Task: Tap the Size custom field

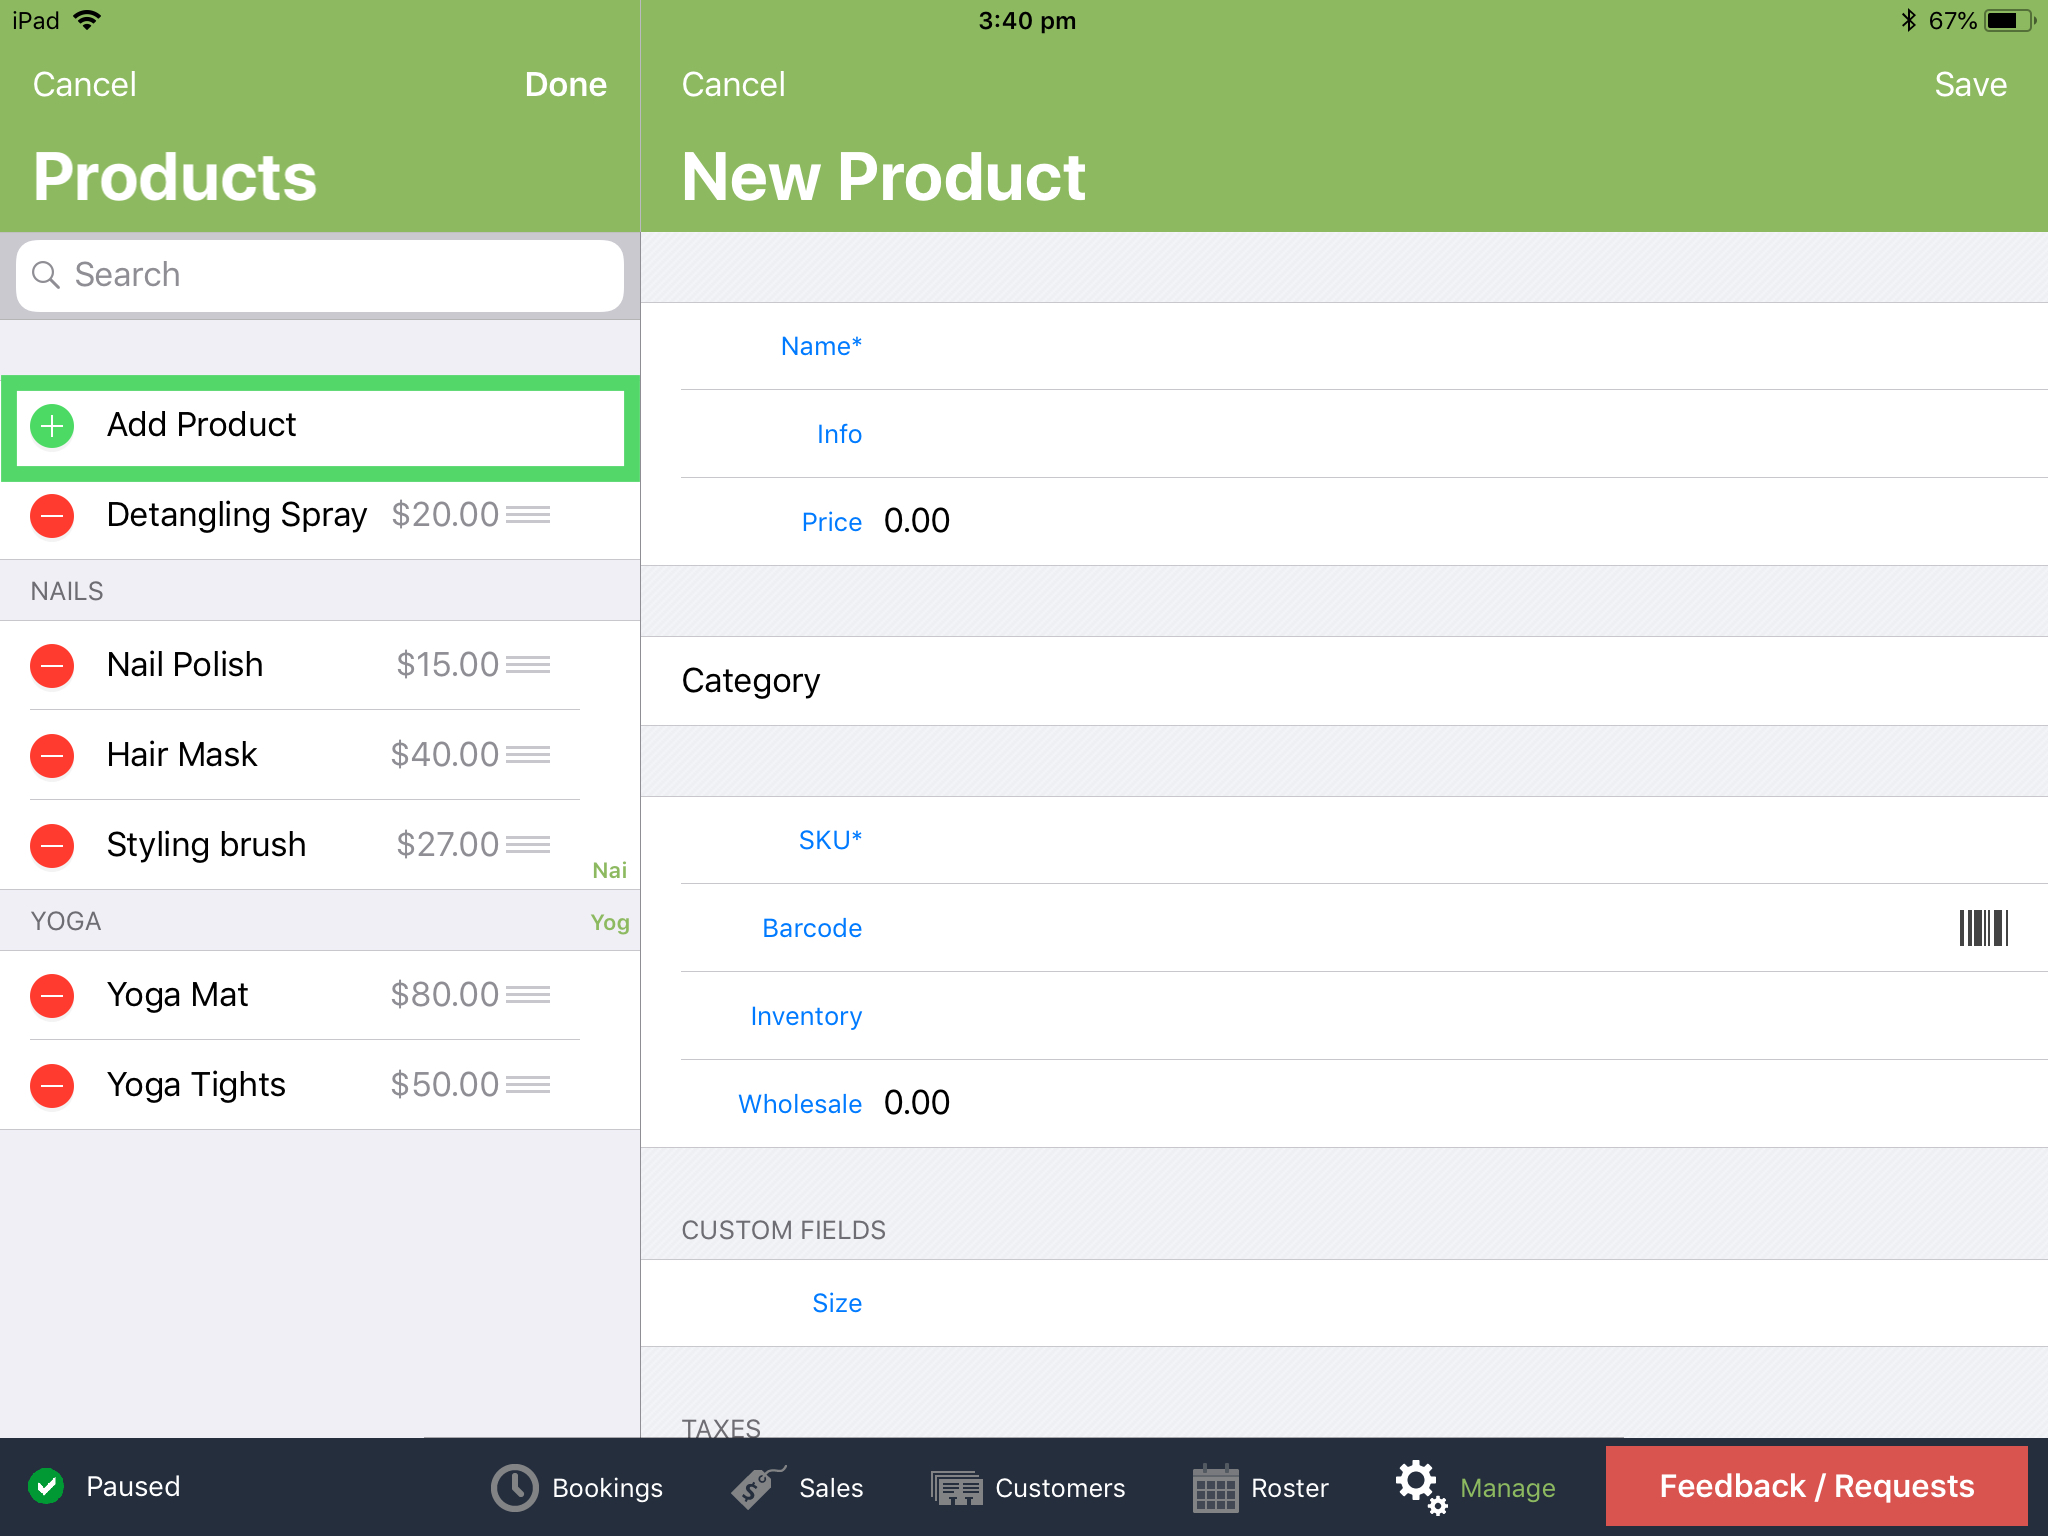Action: click(x=1344, y=1303)
